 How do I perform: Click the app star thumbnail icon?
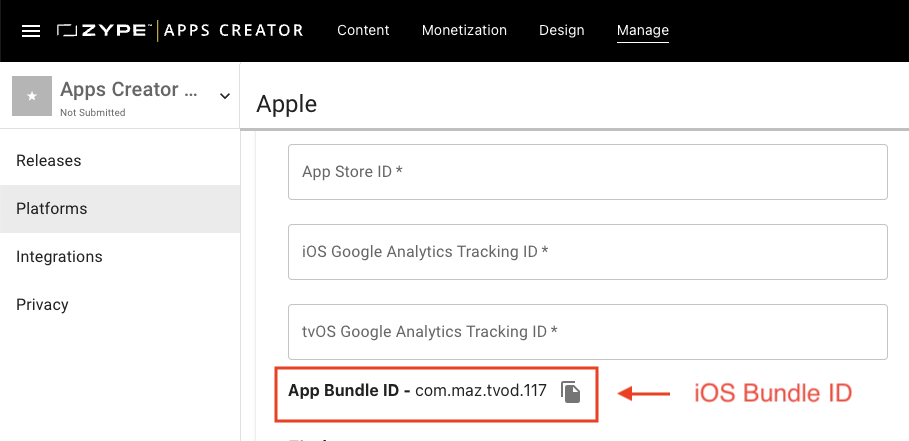(32, 96)
